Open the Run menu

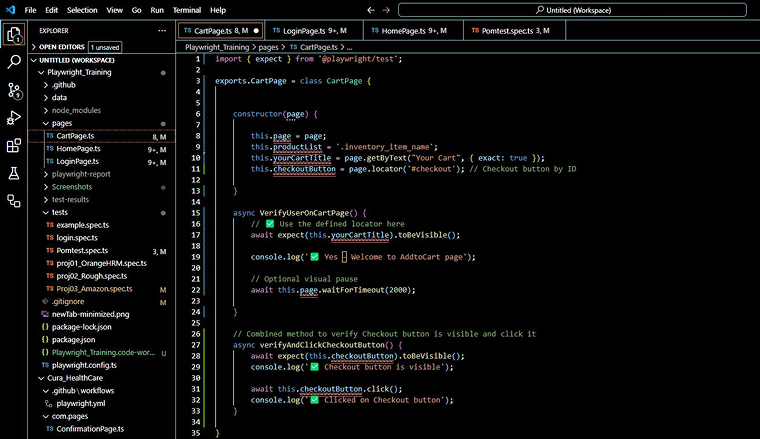click(x=157, y=10)
